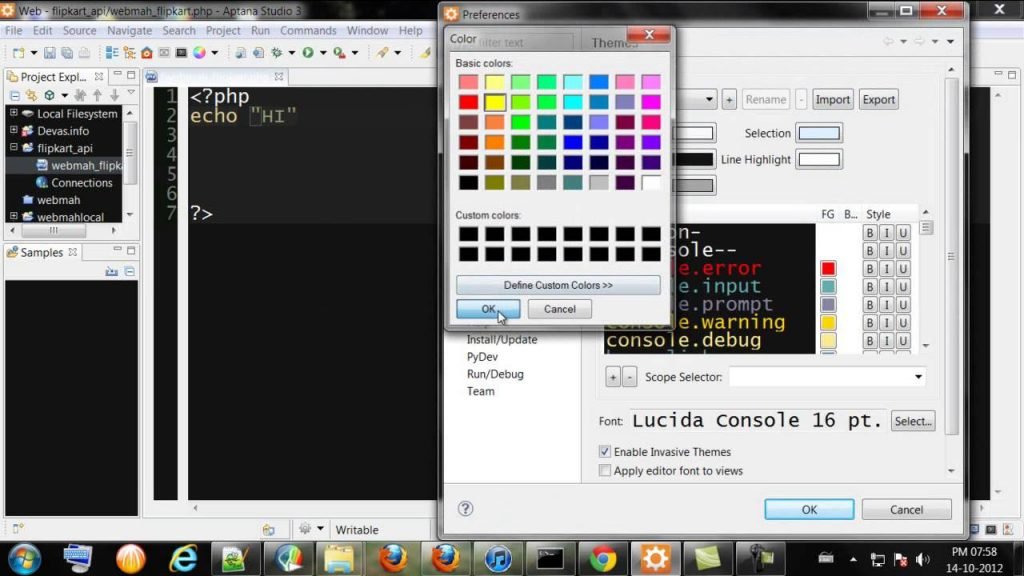The width and height of the screenshot is (1024, 576).
Task: Cancel the Color dialog
Action: tap(560, 309)
